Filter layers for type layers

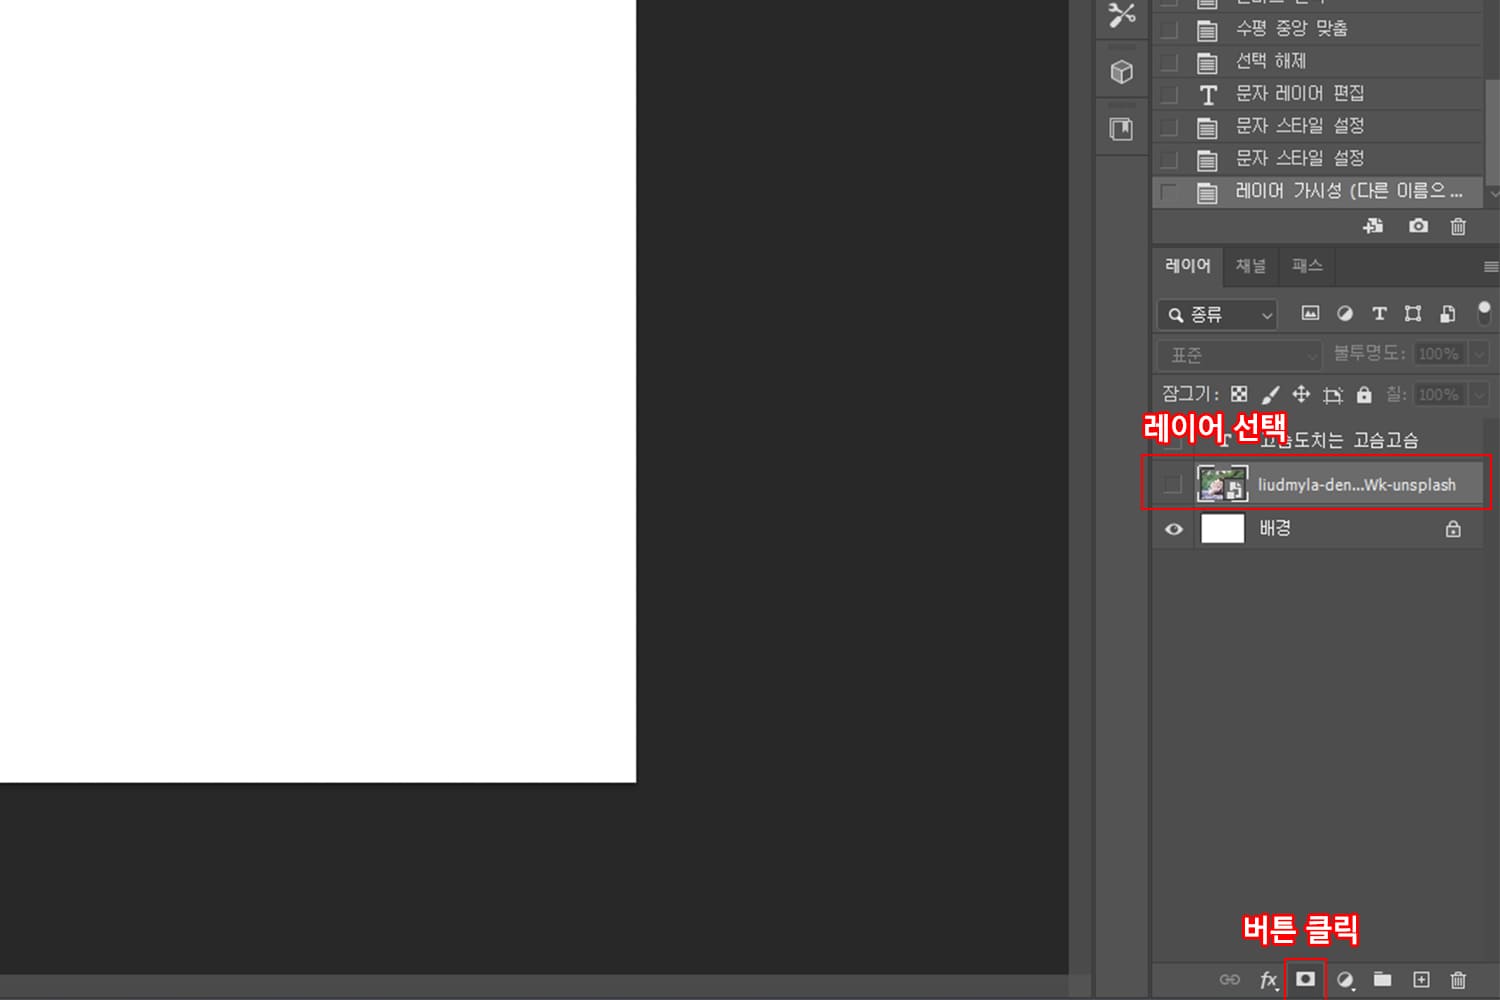pyautogui.click(x=1379, y=313)
